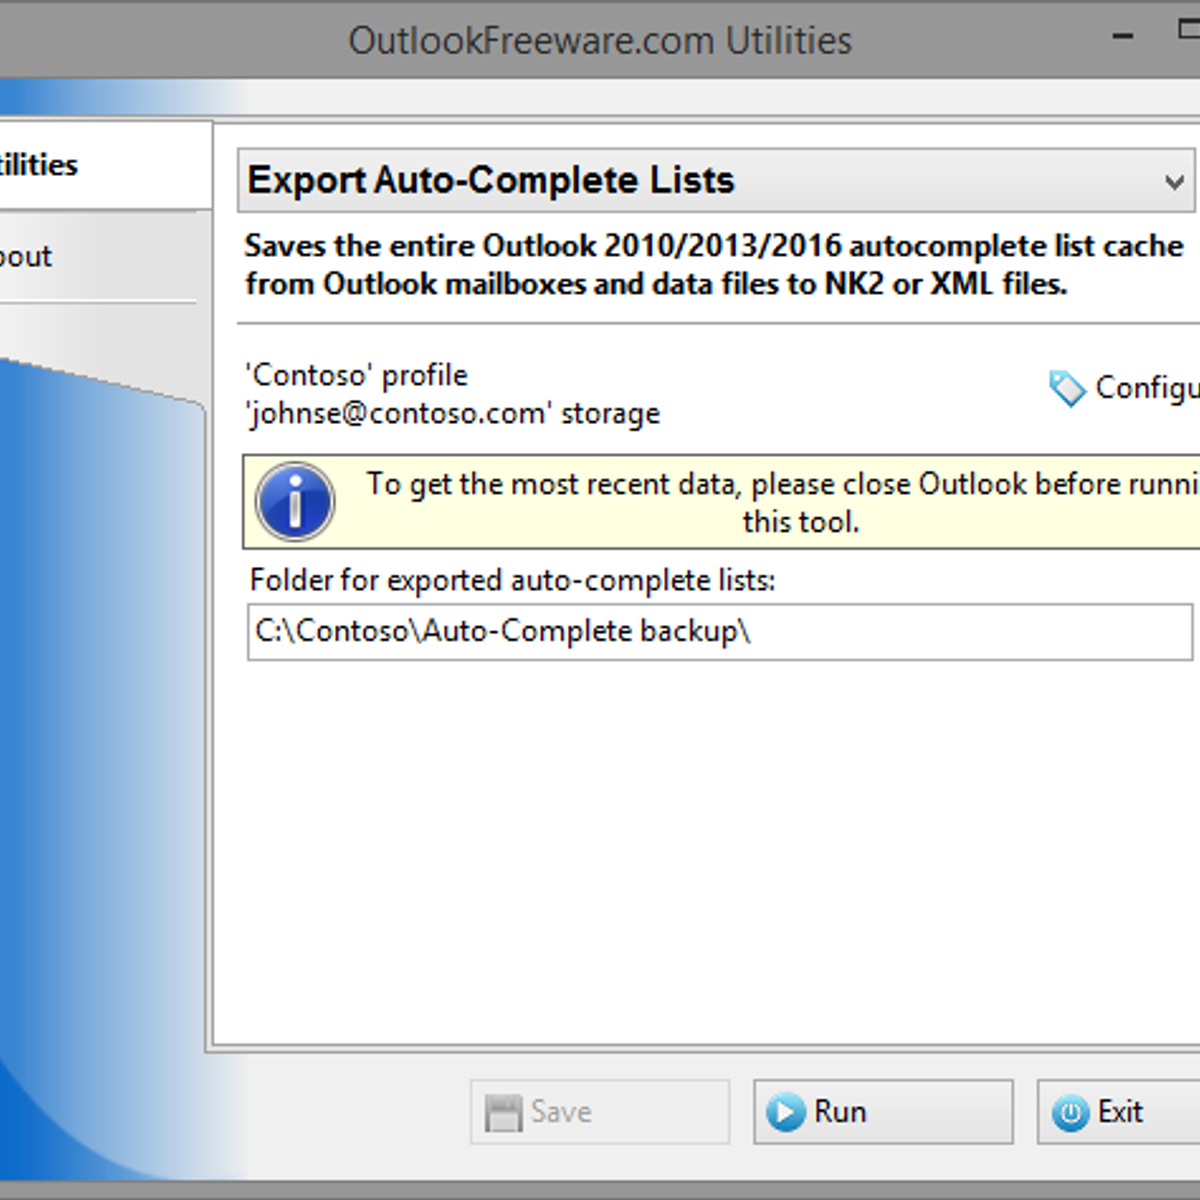Viewport: 1200px width, 1200px height.
Task: Minimize the OutlookFreeware.com Utilities window
Action: 1123,37
